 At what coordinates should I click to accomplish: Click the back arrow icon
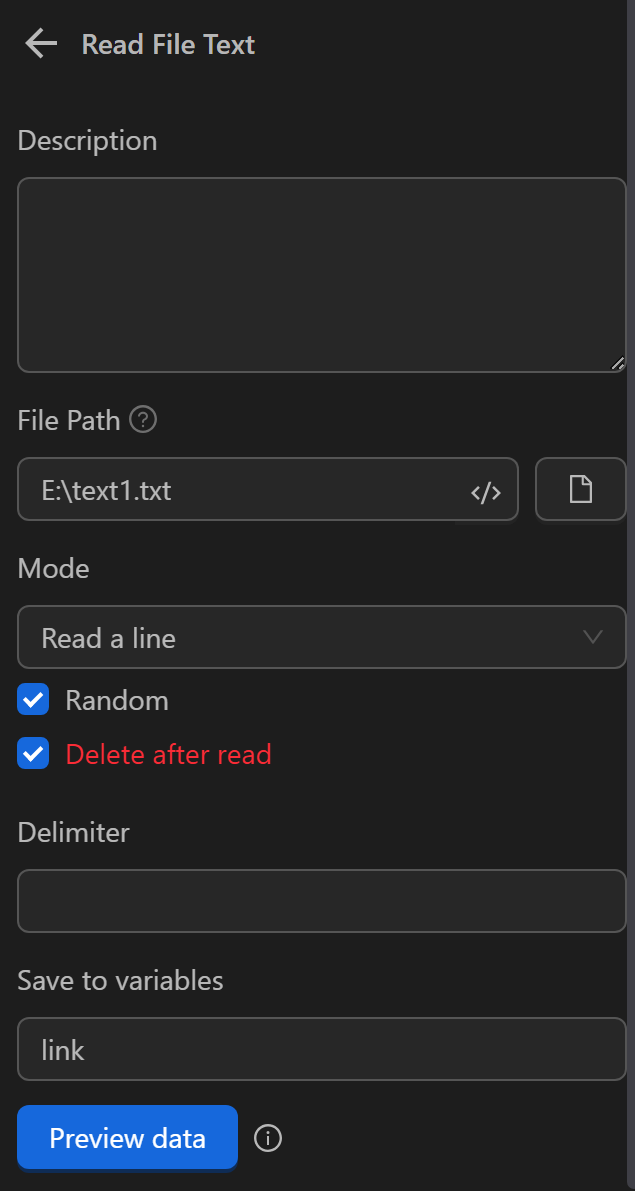point(41,44)
